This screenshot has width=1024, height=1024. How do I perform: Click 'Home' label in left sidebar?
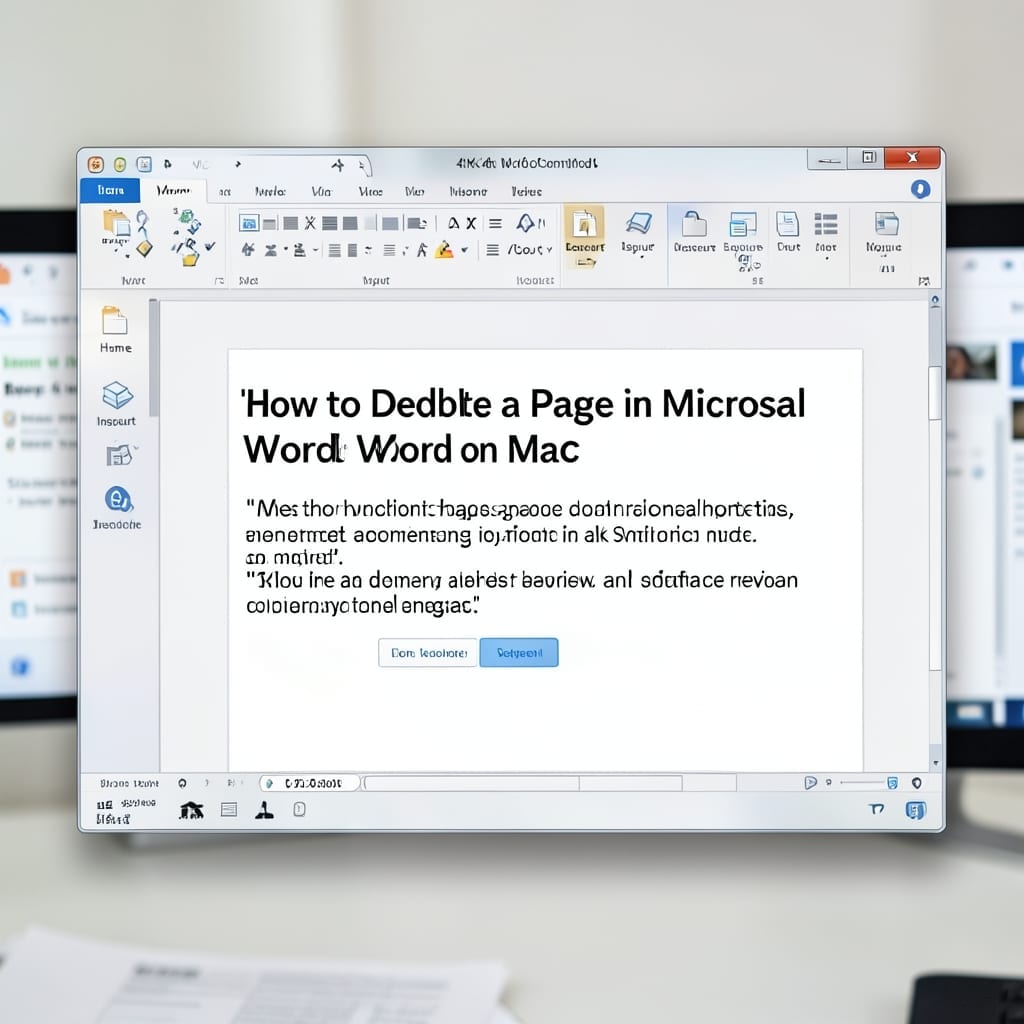(116, 348)
